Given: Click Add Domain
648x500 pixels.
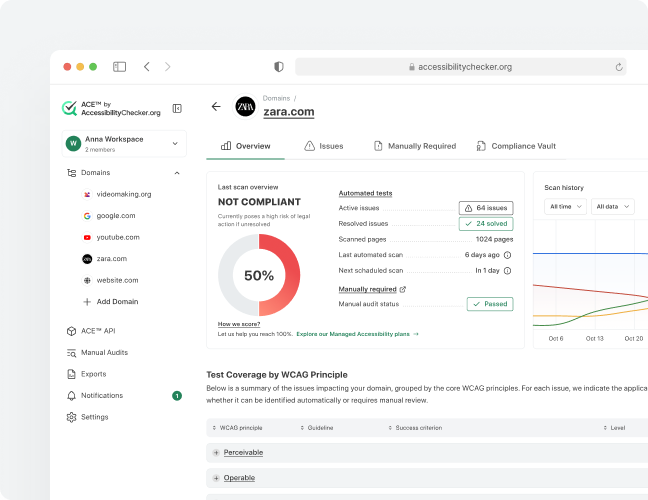Looking at the screenshot, I should point(111,302).
